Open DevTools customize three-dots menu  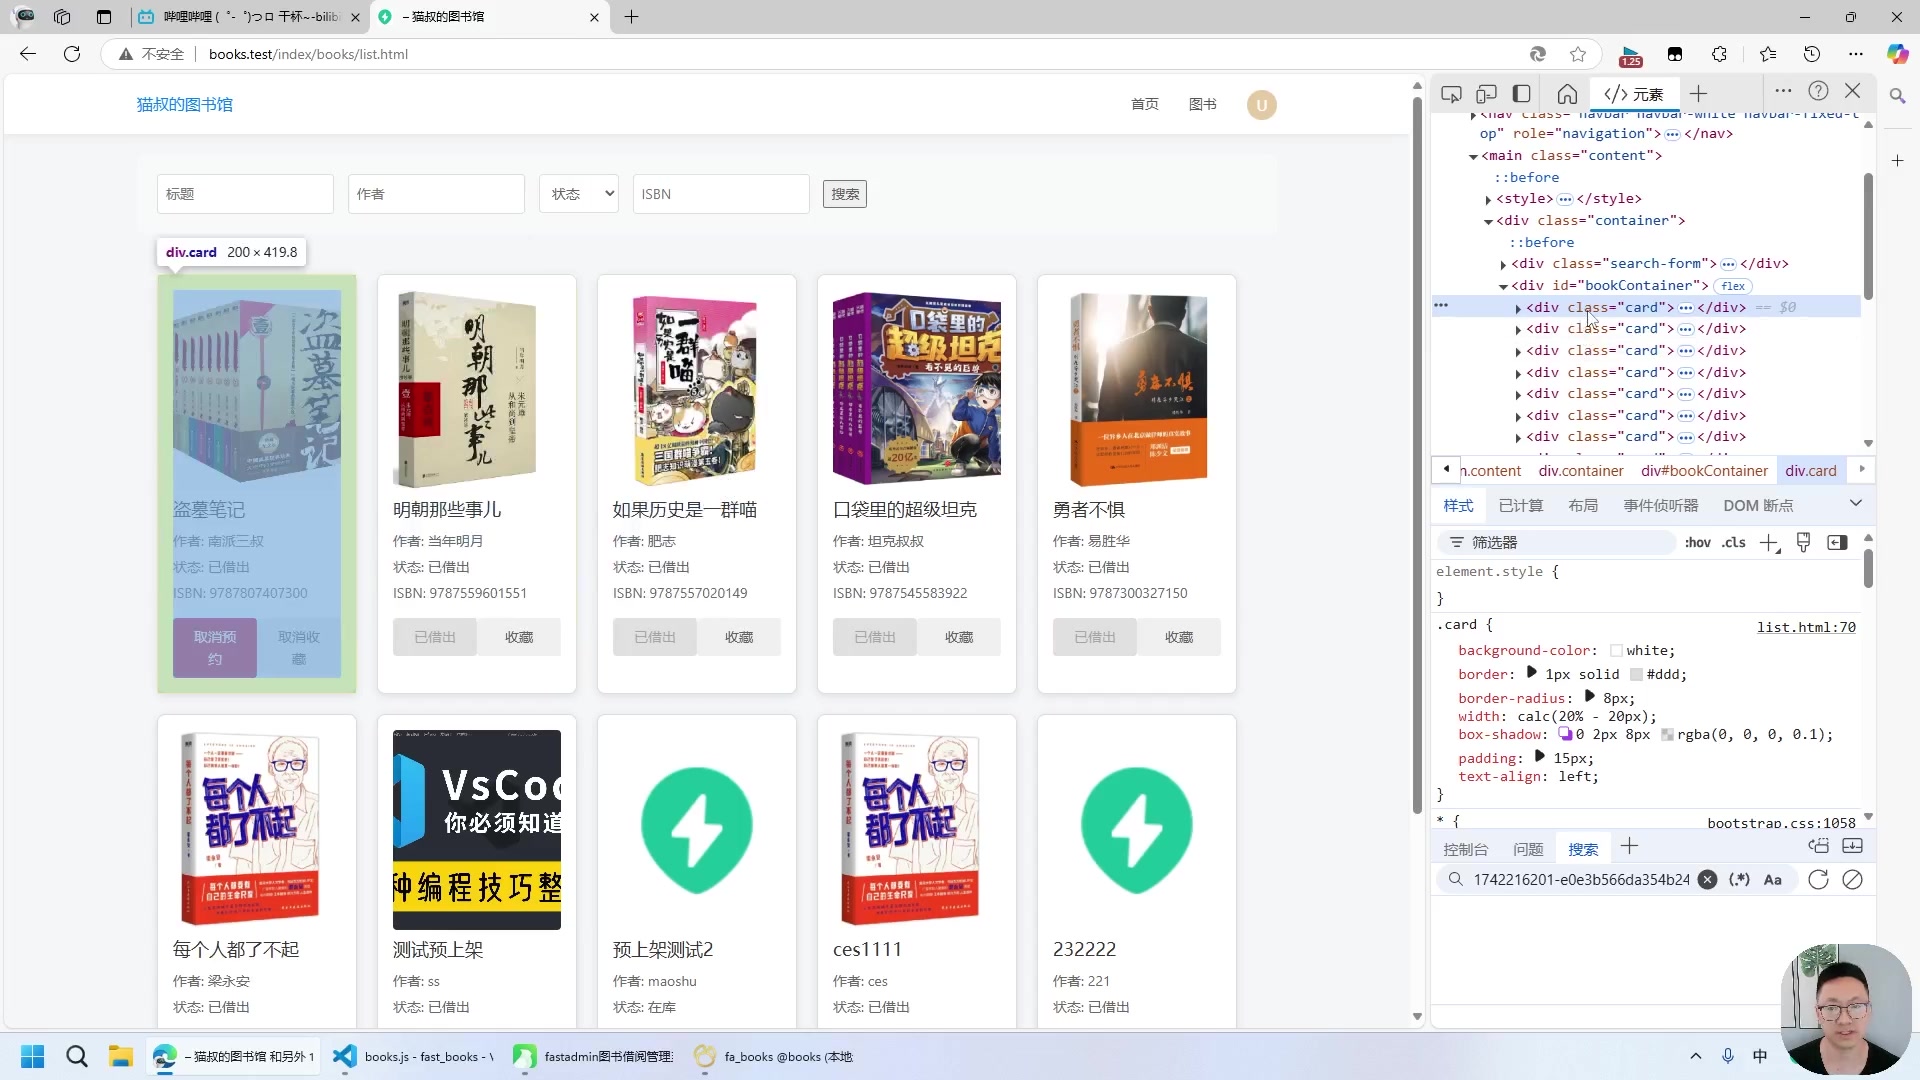pyautogui.click(x=1783, y=91)
